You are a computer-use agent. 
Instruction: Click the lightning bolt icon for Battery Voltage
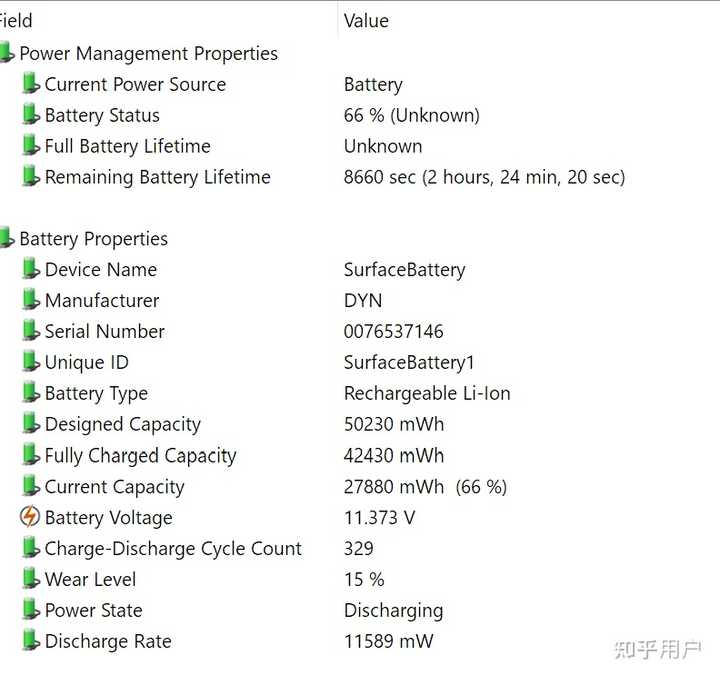tap(30, 517)
